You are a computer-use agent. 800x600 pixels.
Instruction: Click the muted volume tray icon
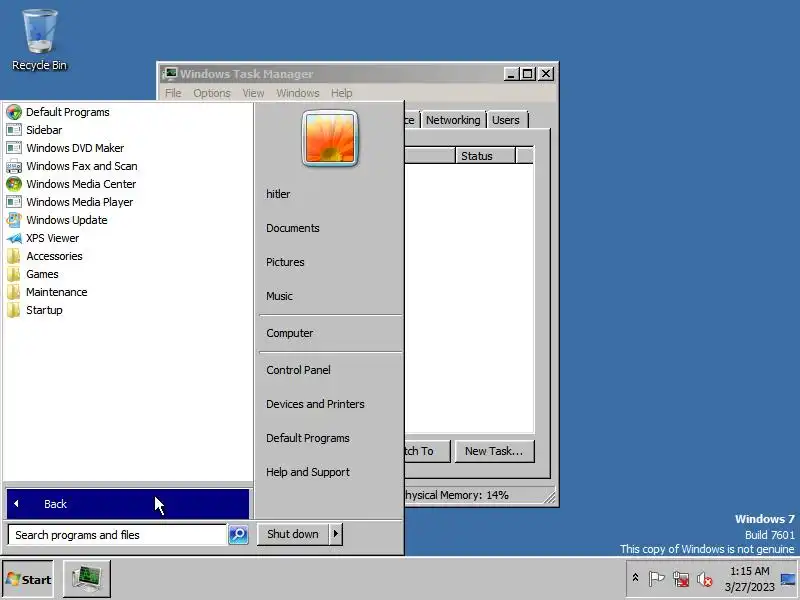(x=705, y=579)
